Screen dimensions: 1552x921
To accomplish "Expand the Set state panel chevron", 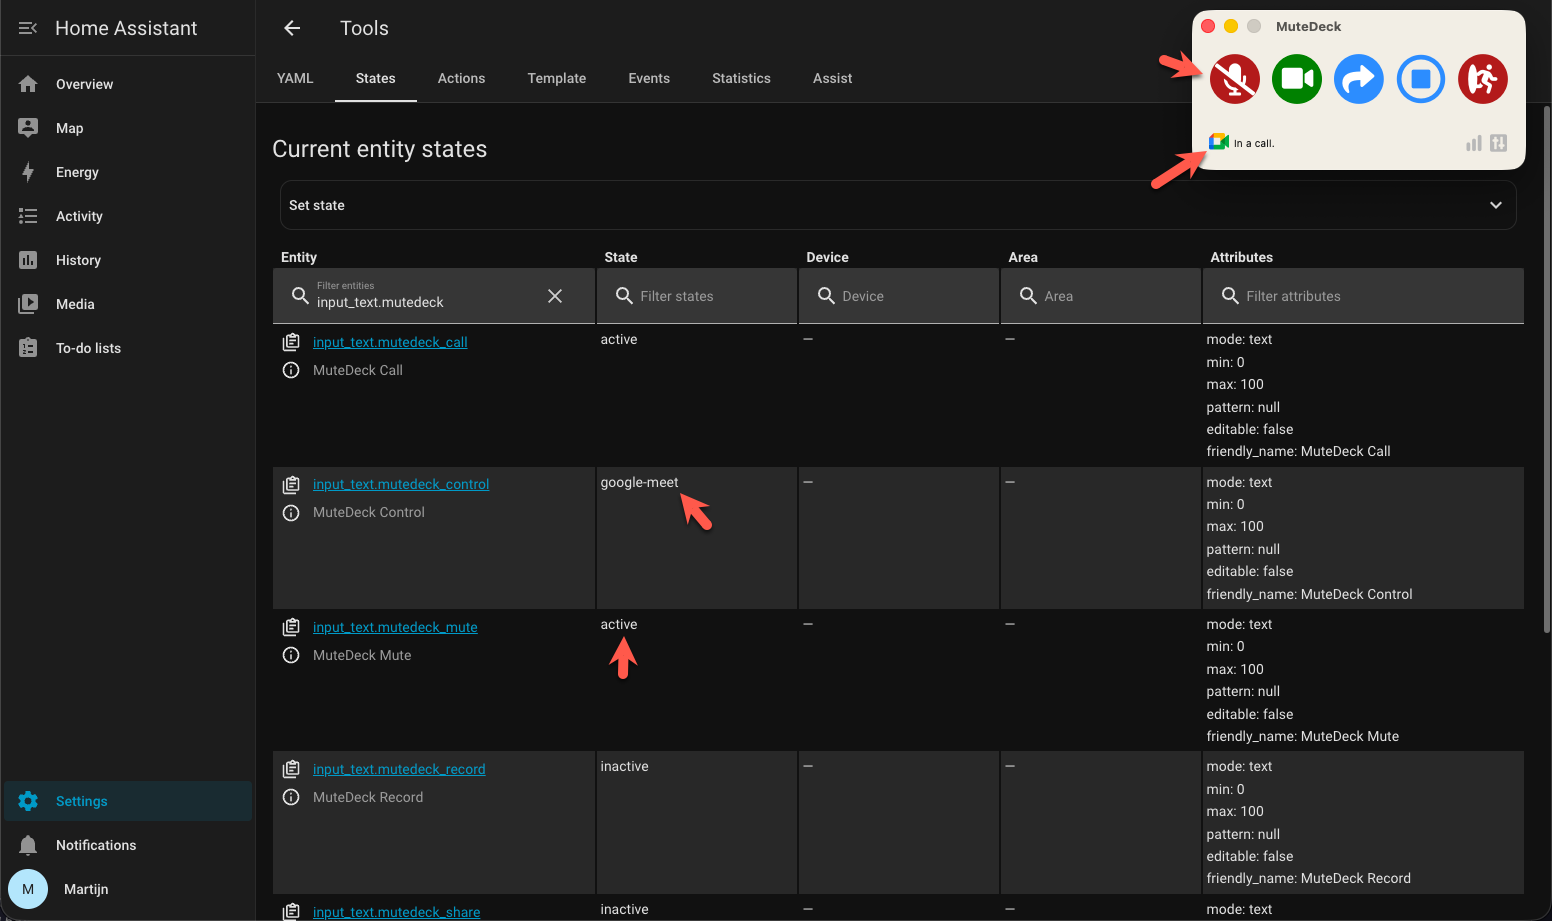I will (x=1496, y=205).
